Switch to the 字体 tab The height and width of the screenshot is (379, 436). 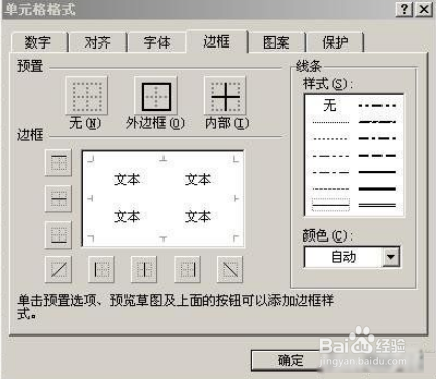157,43
